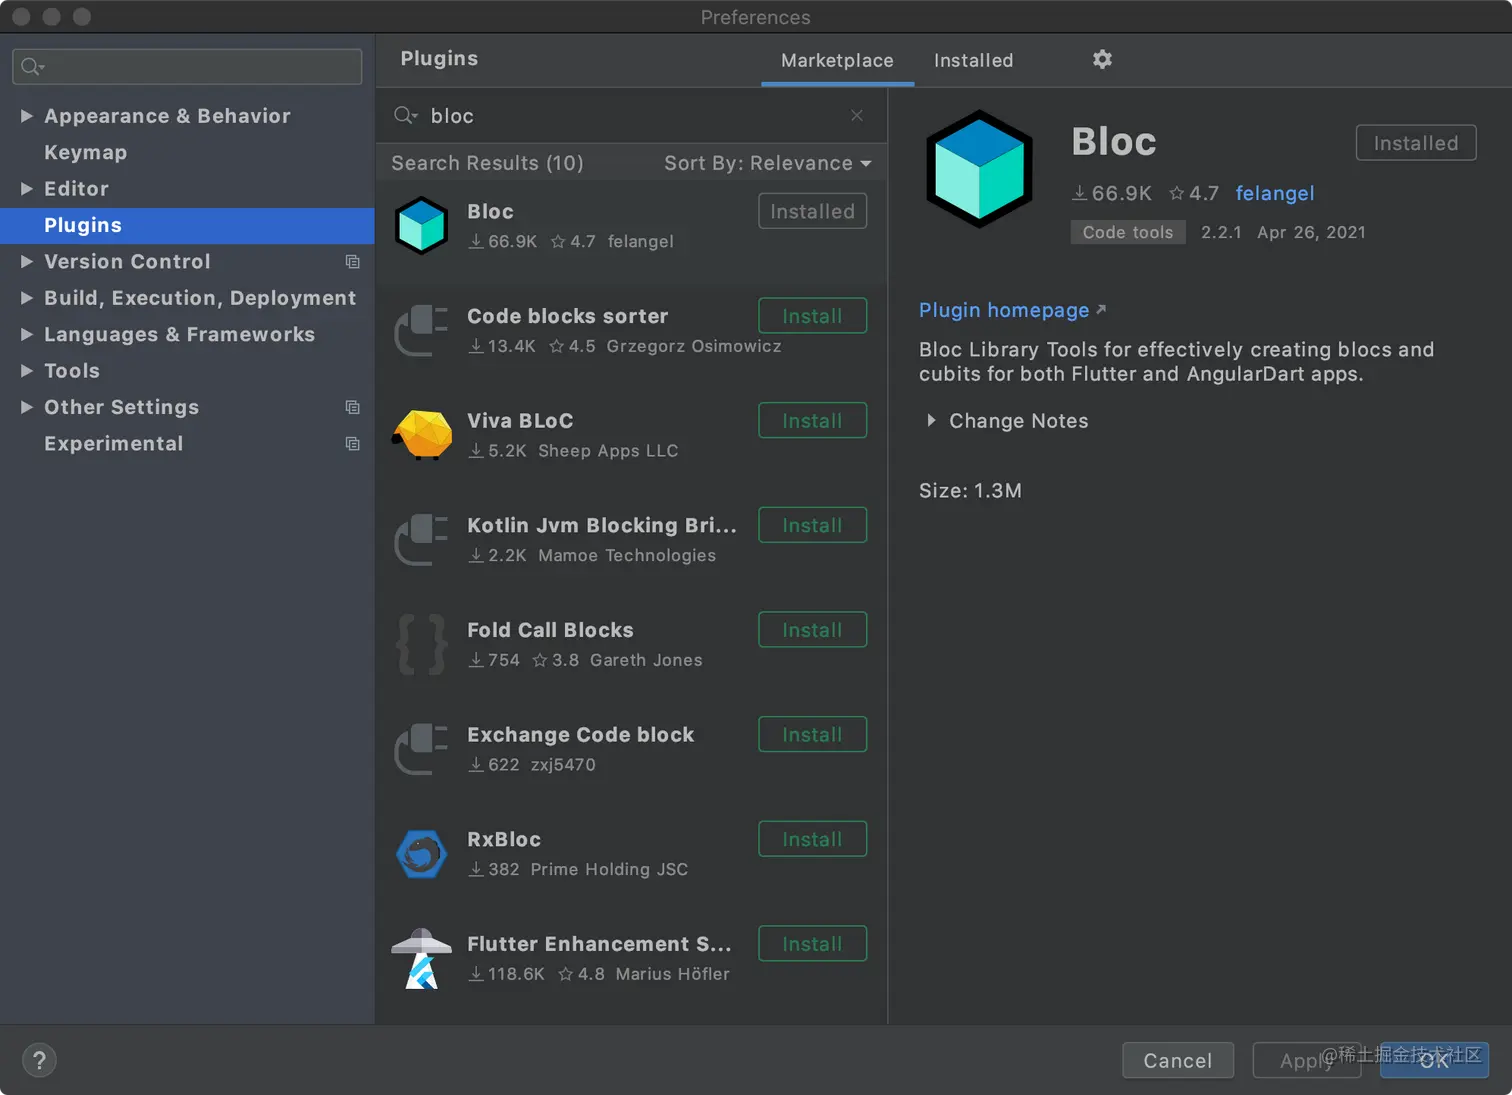The image size is (1512, 1095).
Task: Click the Code tools tag
Action: click(x=1128, y=232)
